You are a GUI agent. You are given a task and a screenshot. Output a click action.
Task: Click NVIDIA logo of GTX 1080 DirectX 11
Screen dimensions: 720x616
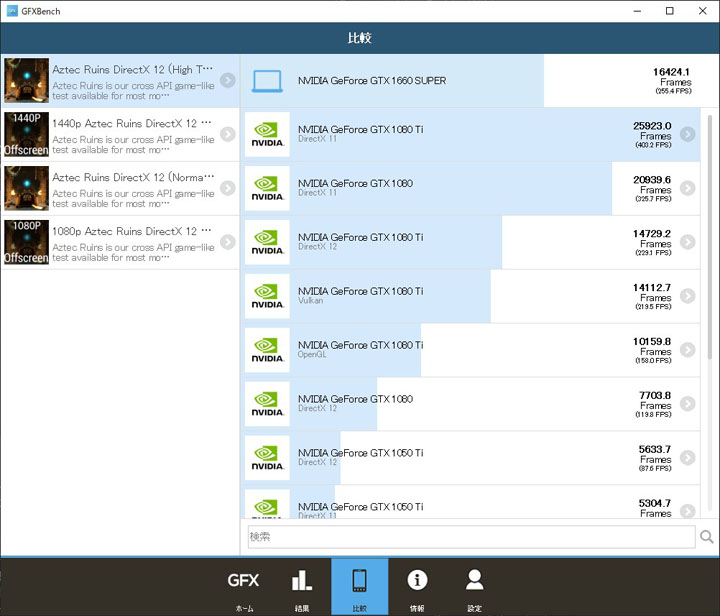[x=267, y=188]
